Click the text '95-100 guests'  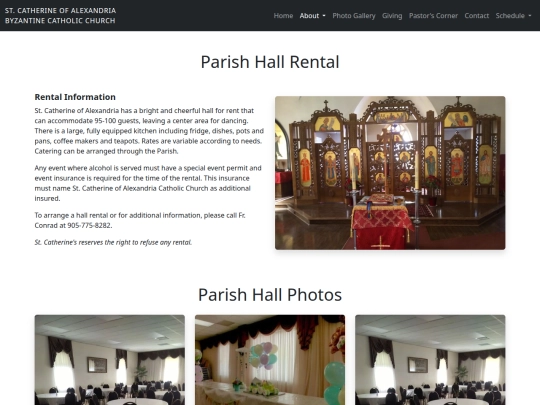click(x=117, y=121)
